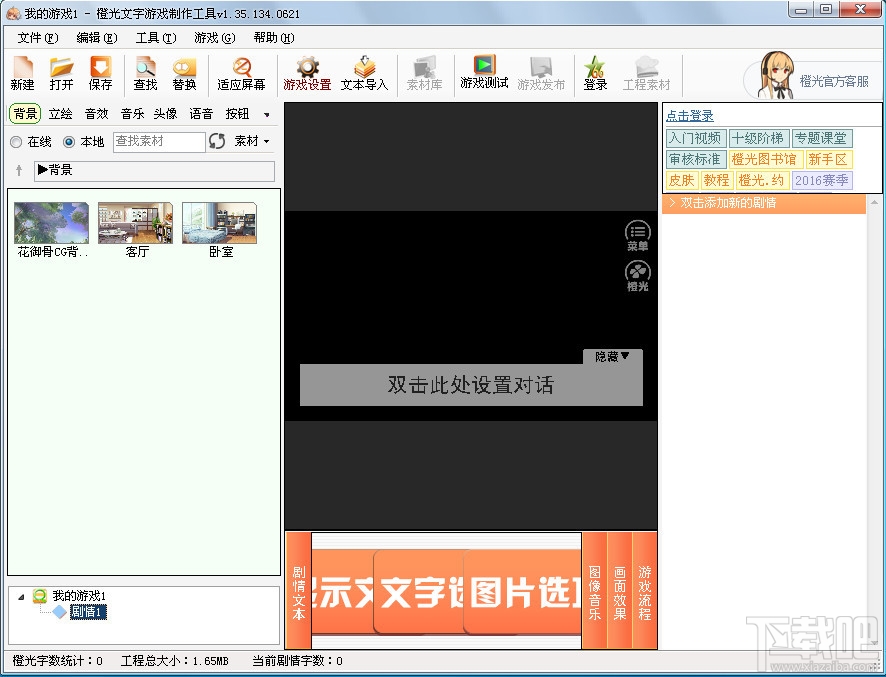Open 2016赛季 link

[822, 180]
